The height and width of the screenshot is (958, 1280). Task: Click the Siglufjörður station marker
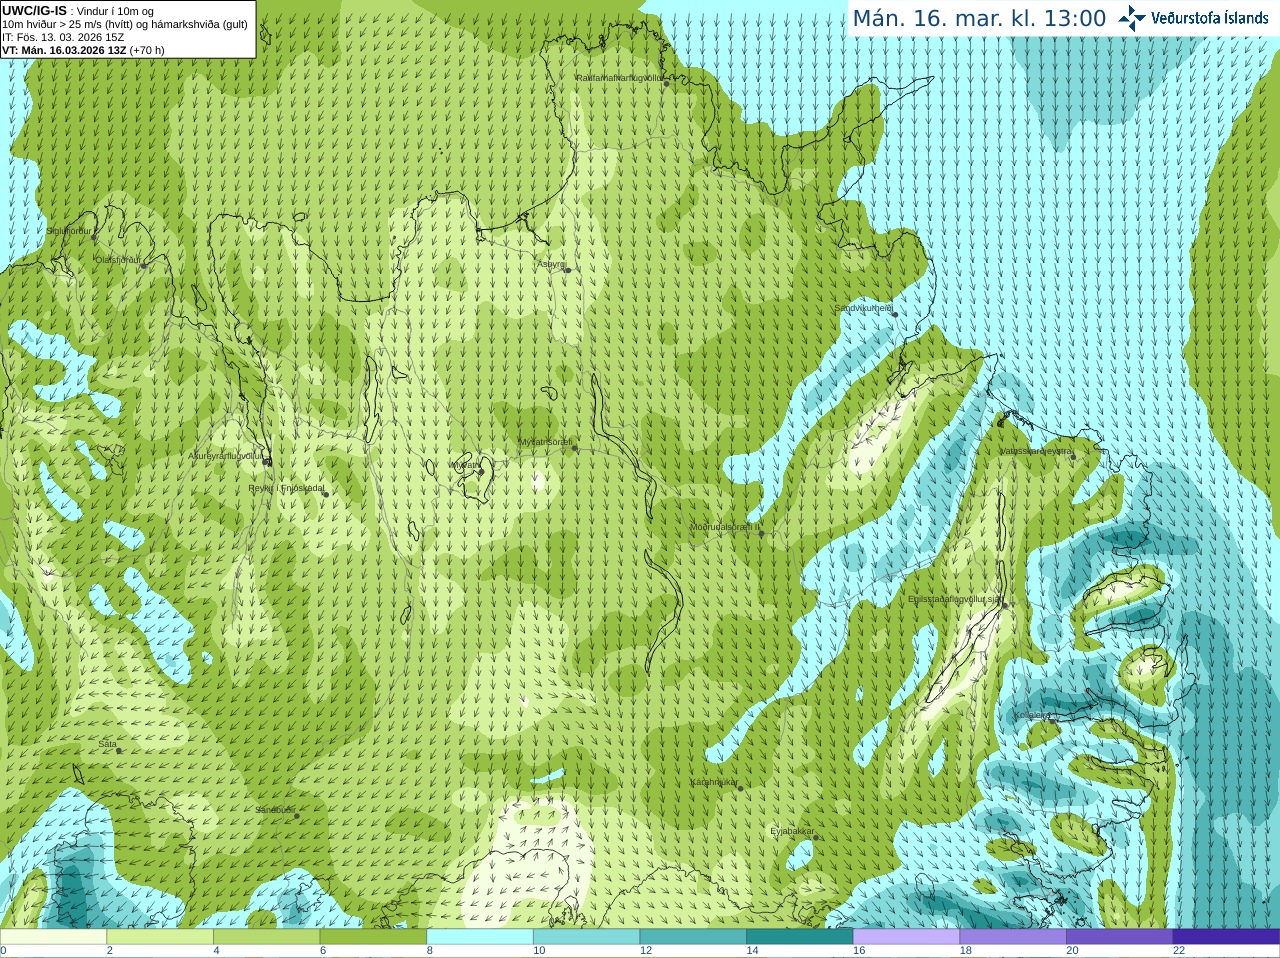tap(94, 237)
